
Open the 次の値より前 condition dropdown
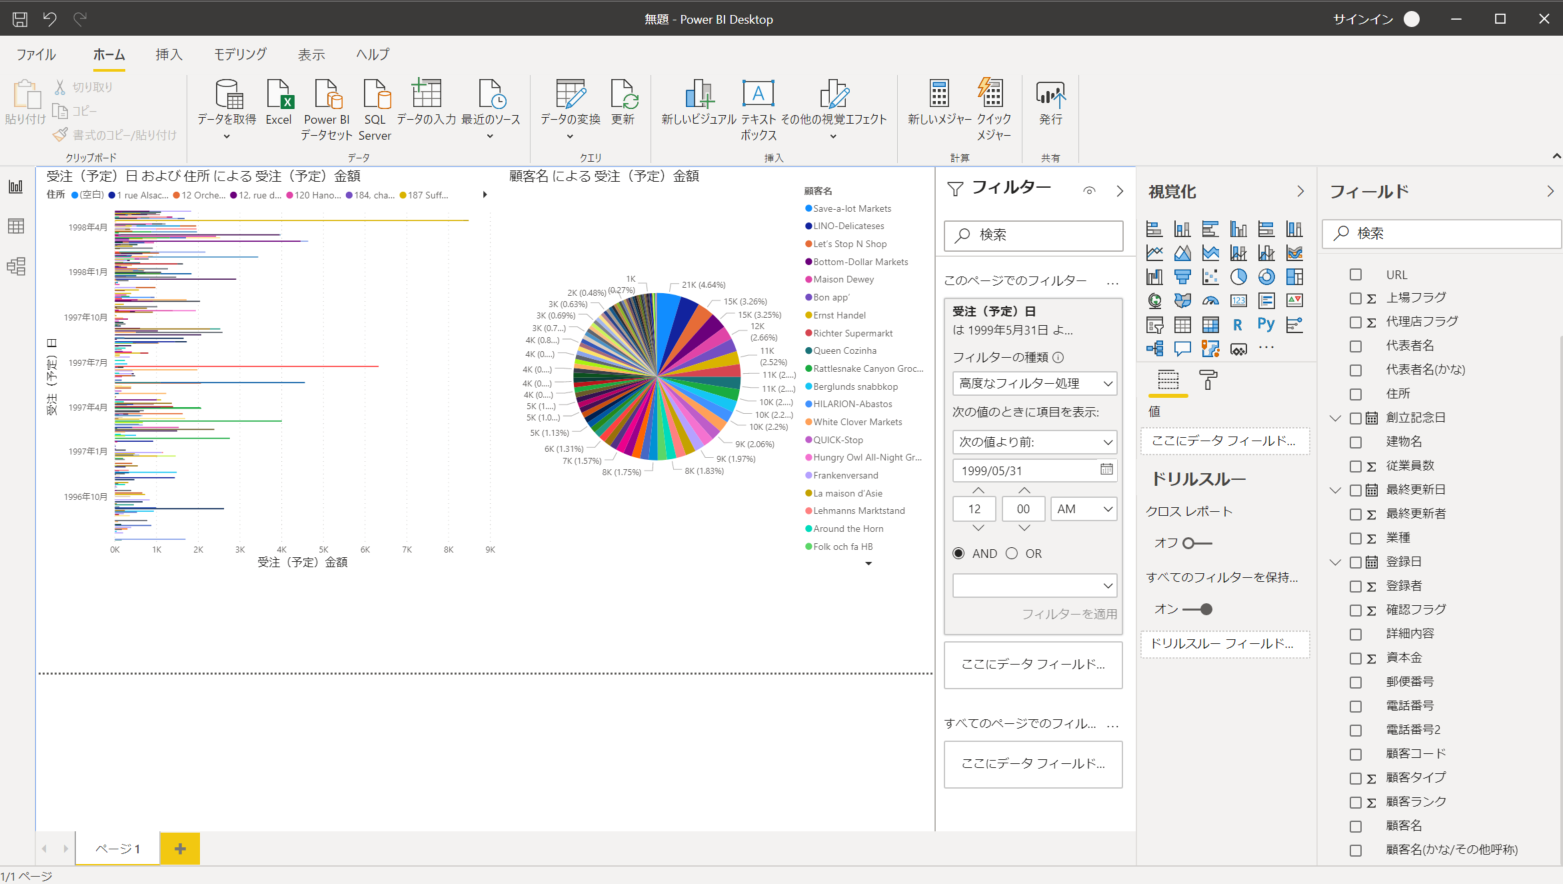pos(1034,441)
